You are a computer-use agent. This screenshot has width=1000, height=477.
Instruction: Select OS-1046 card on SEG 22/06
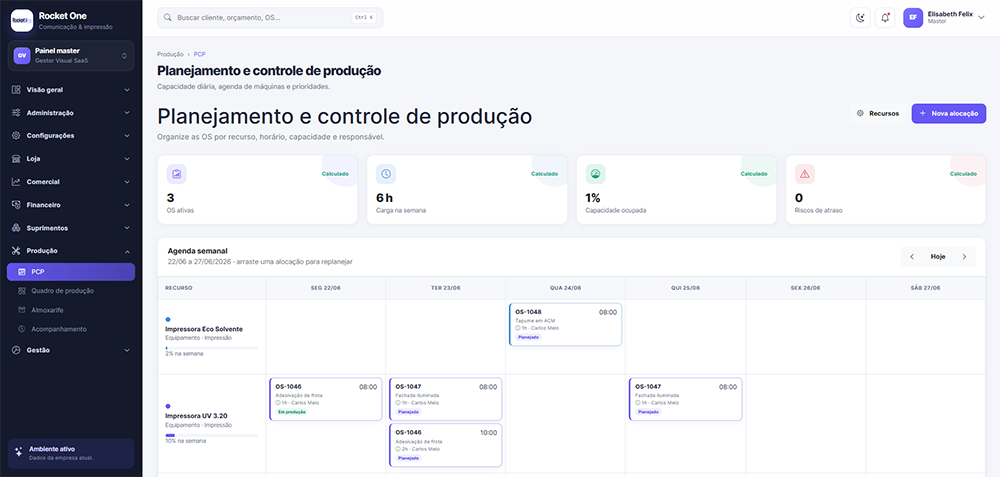pyautogui.click(x=325, y=399)
